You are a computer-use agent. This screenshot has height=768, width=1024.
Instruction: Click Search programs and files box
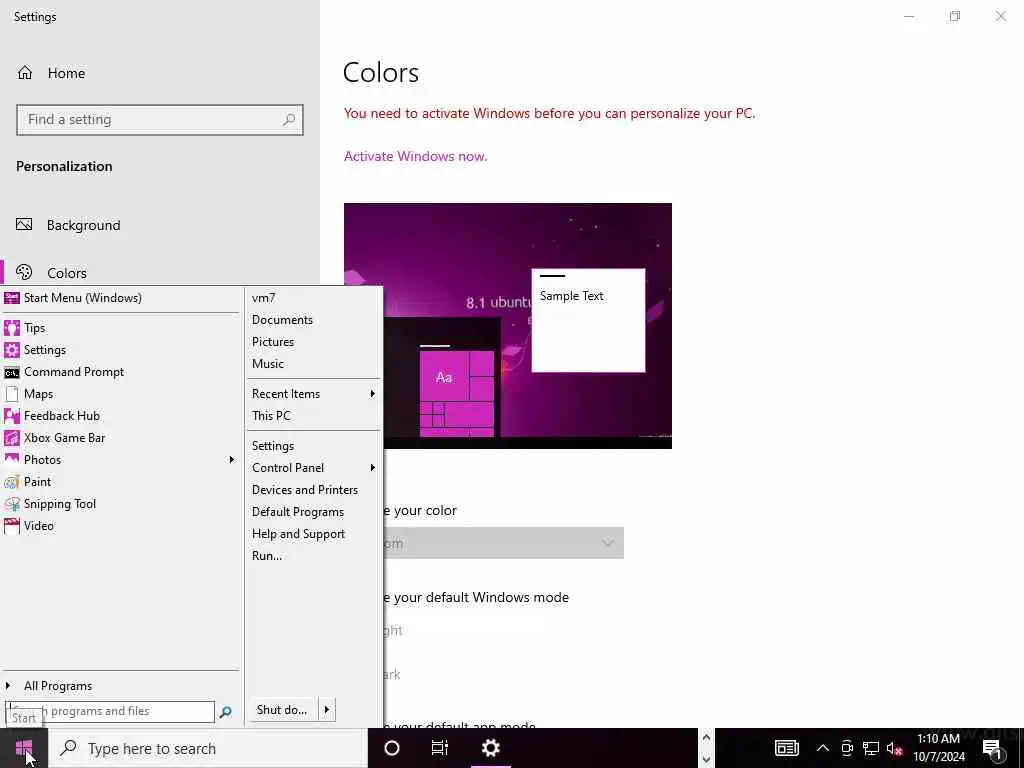point(110,711)
